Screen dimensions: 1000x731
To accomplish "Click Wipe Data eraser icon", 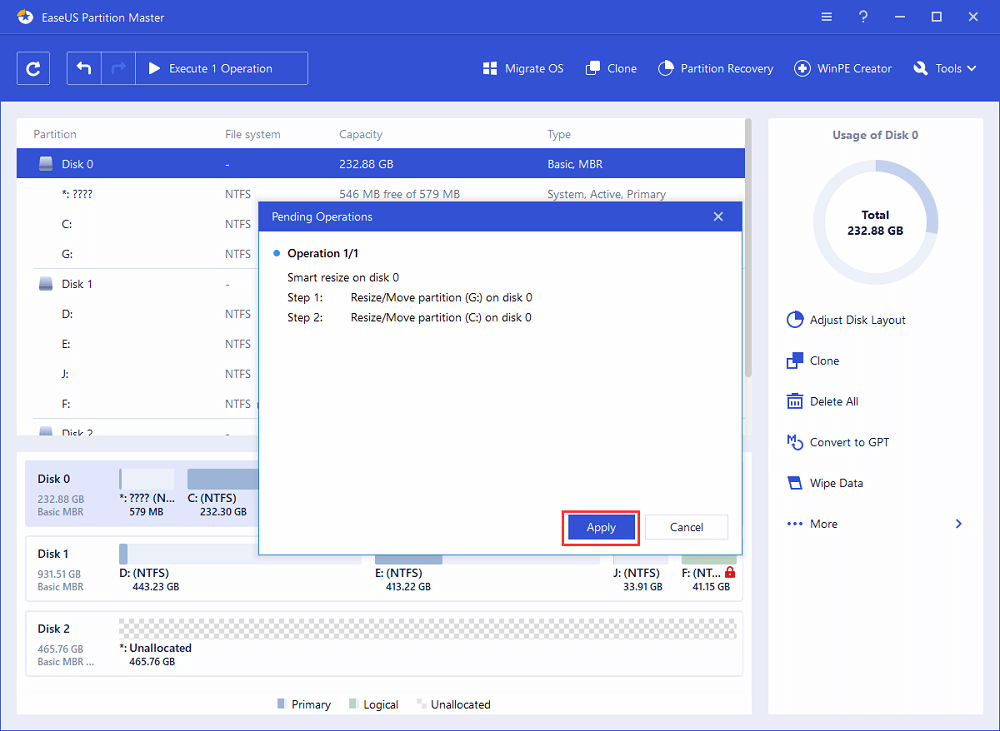I will click(x=795, y=483).
